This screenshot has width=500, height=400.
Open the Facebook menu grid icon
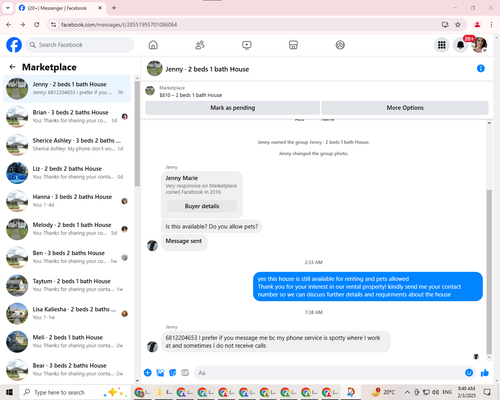[442, 45]
